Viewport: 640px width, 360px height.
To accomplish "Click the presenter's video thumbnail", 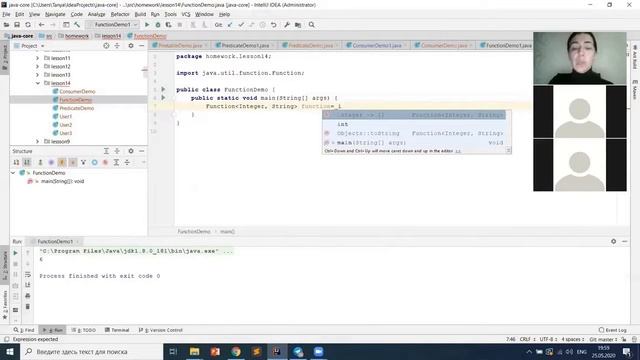I will pos(580,58).
